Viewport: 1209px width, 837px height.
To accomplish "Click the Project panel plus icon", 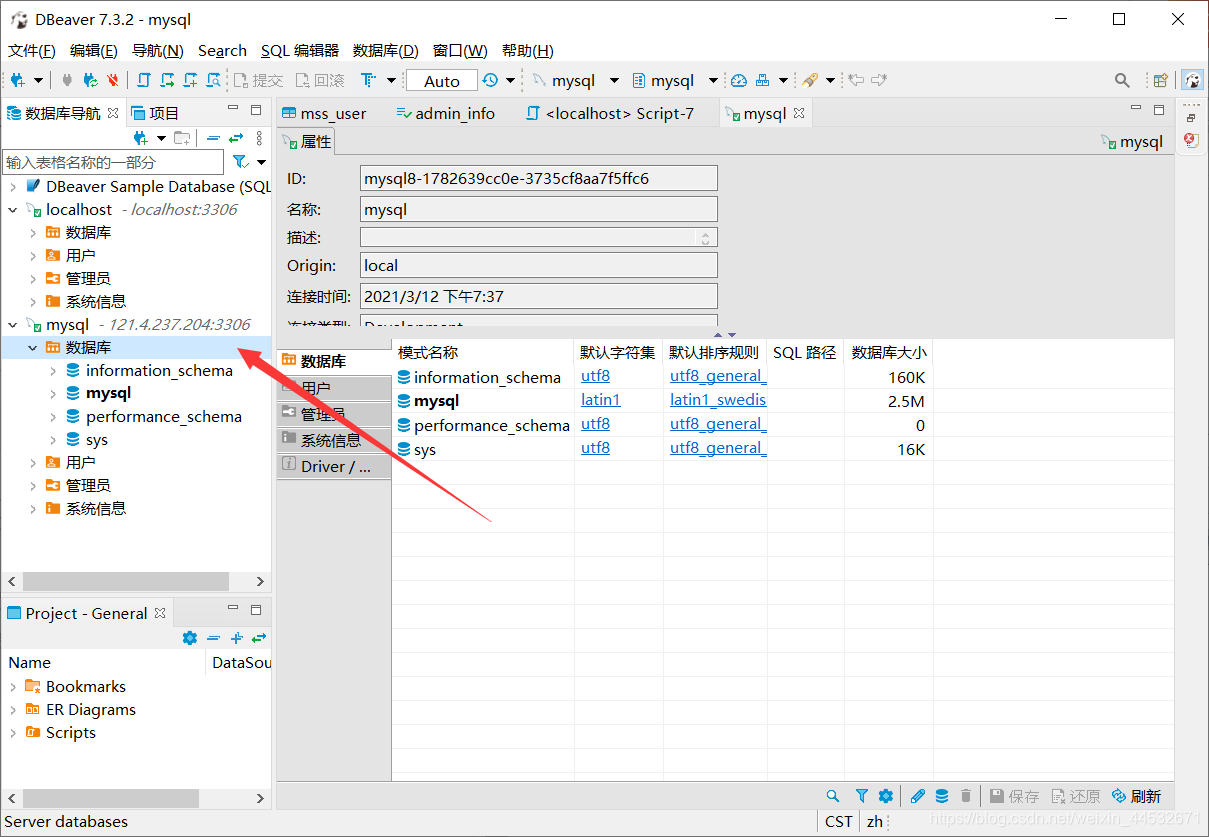I will pos(237,638).
